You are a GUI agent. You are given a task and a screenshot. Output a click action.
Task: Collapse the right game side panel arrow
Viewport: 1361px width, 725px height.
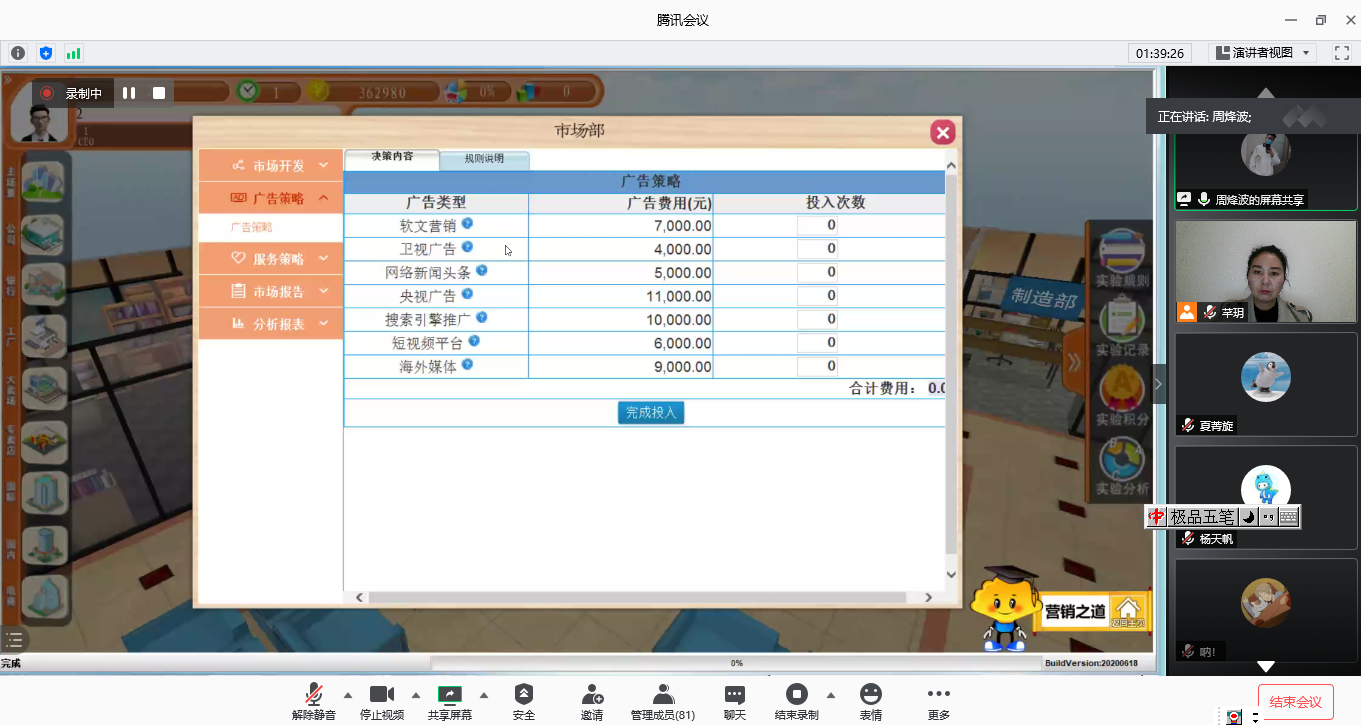coord(1074,362)
